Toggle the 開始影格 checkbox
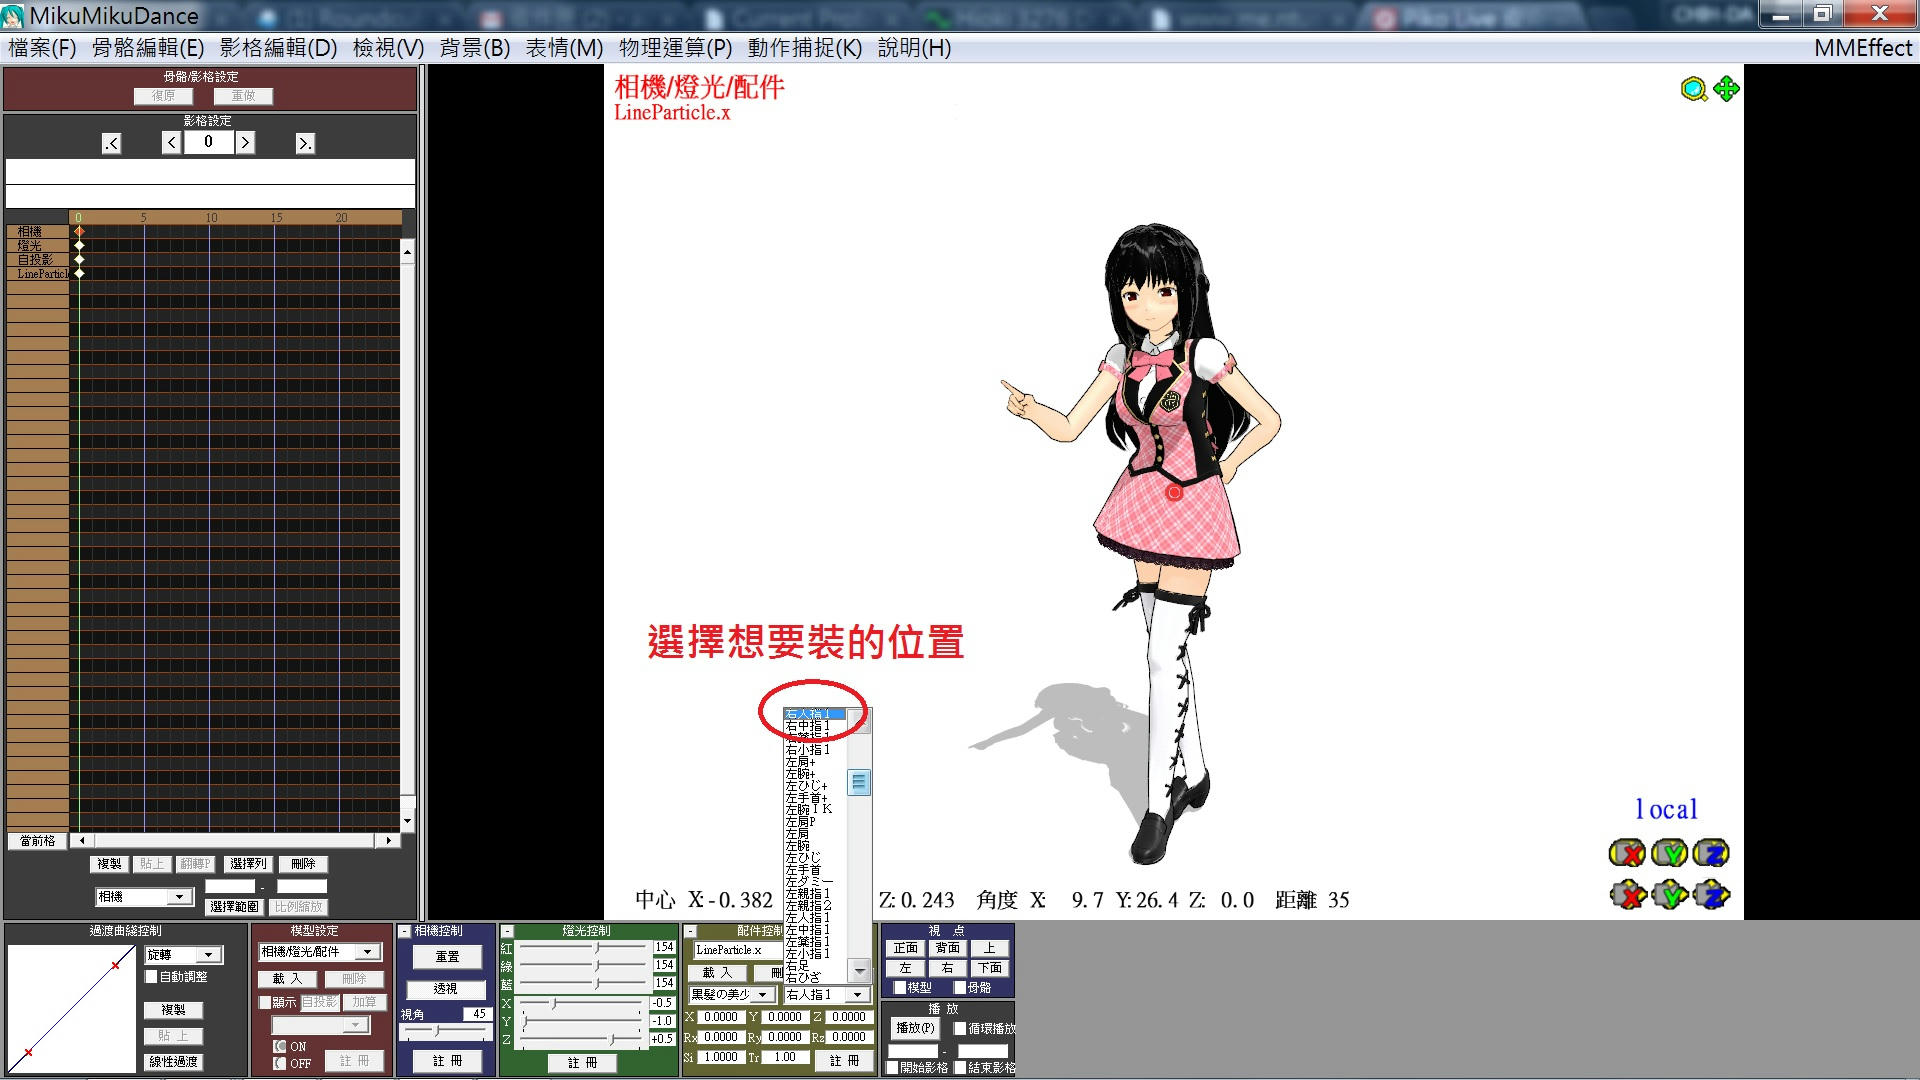Screen dimensions: 1920x1080 point(892,1068)
